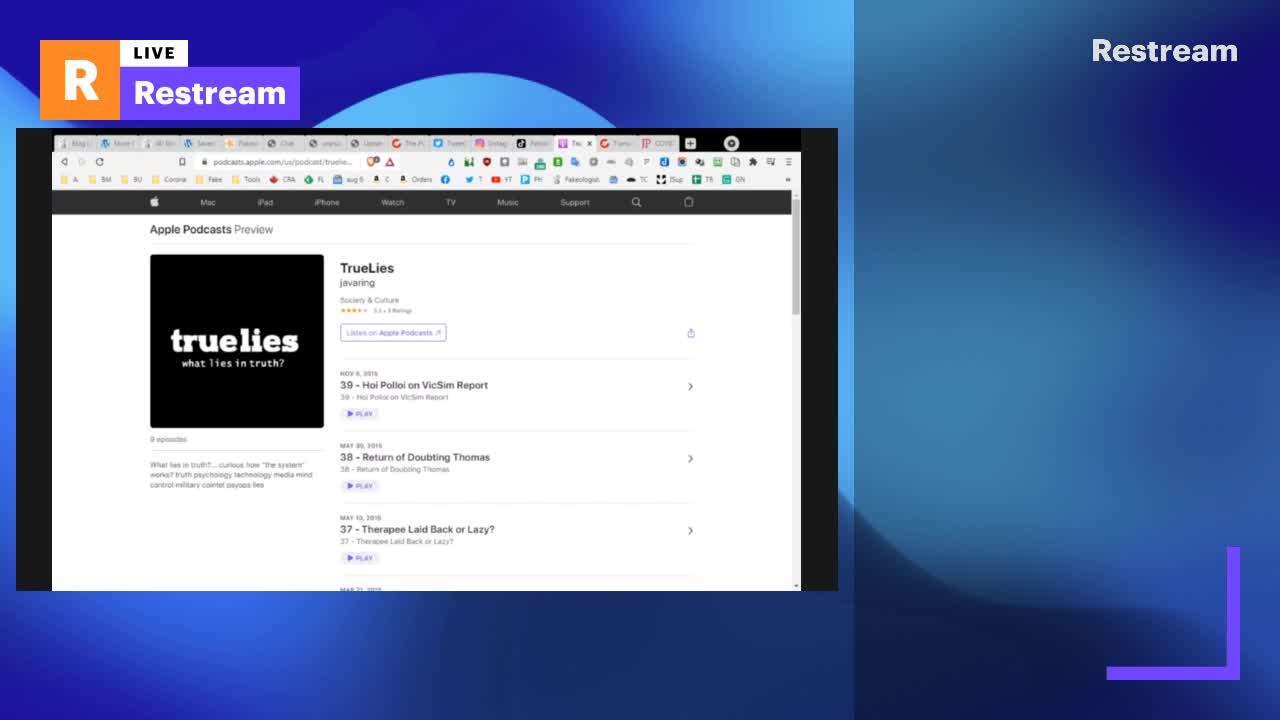Click the browser forward arrow
The width and height of the screenshot is (1280, 720).
[82, 162]
